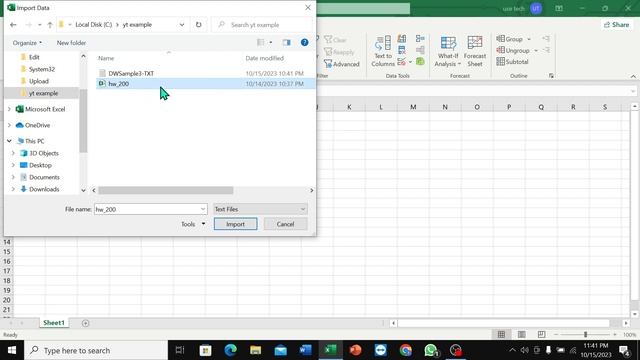The image size is (640, 360).
Task: Switch to Page Layout view in status bar
Action: coord(522,335)
